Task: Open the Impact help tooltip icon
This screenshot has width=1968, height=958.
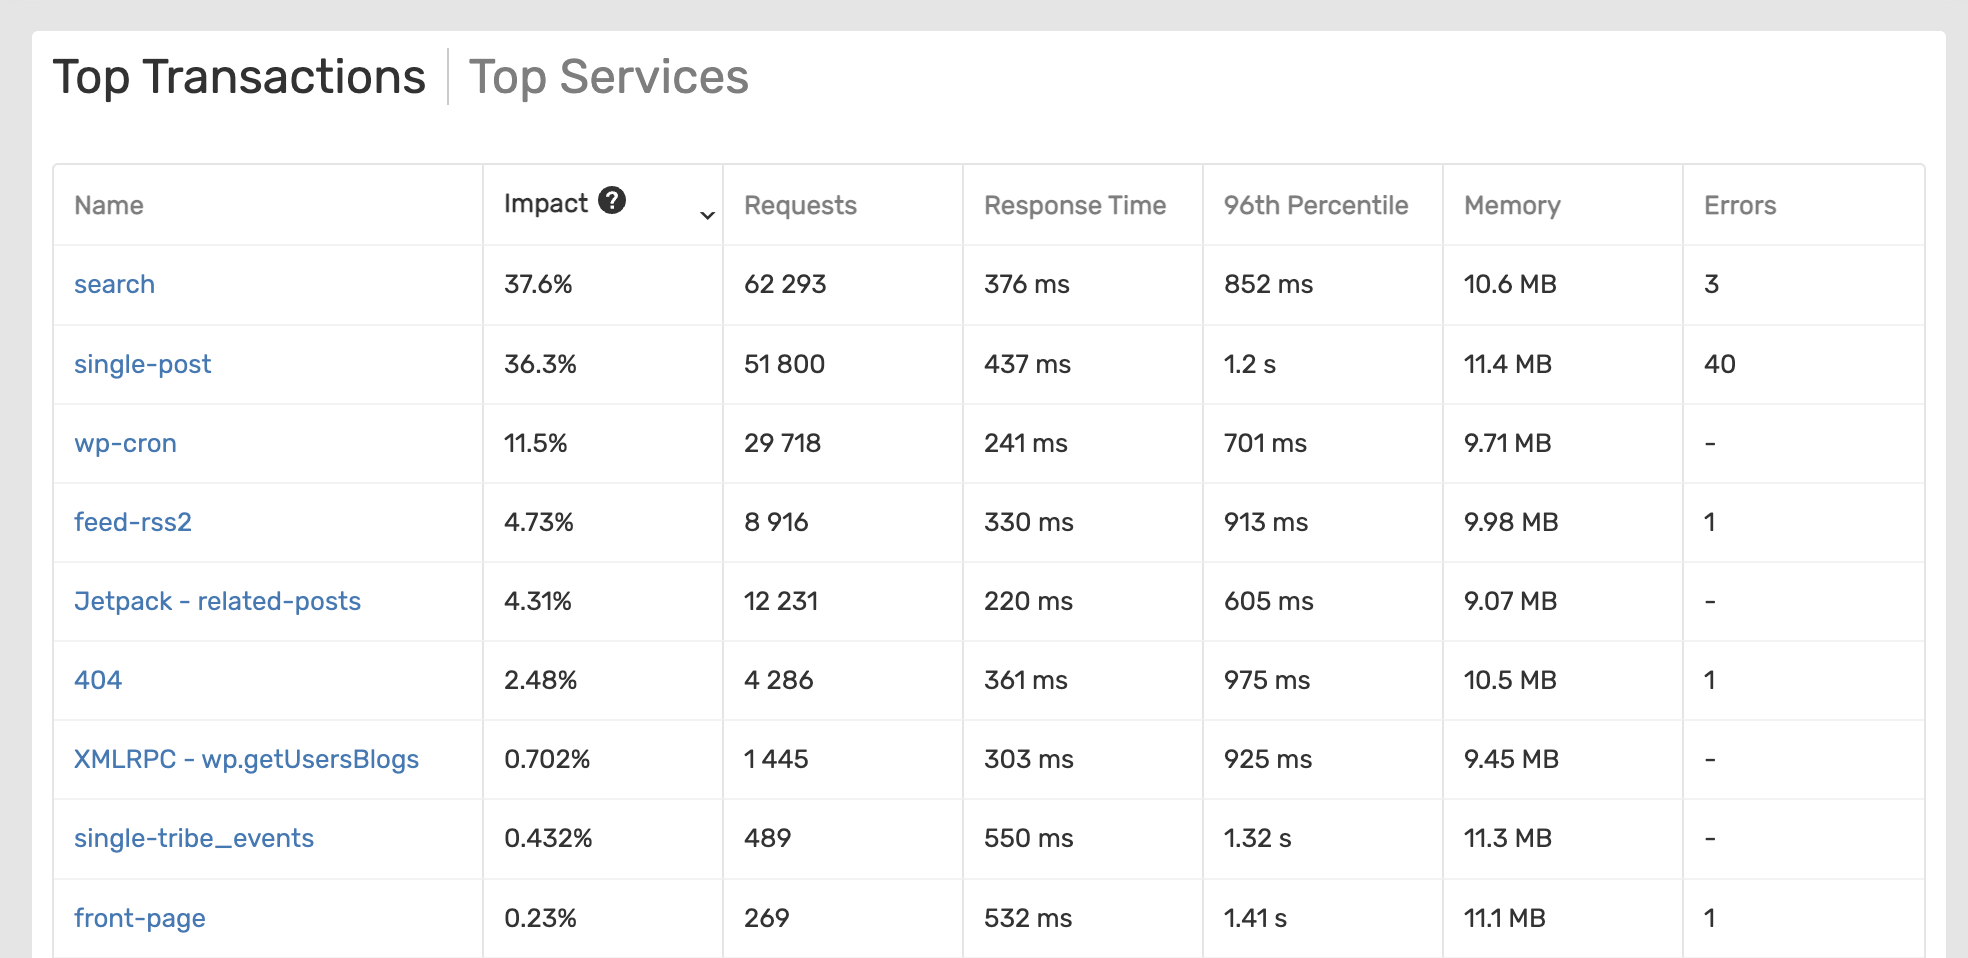Action: click(x=613, y=200)
